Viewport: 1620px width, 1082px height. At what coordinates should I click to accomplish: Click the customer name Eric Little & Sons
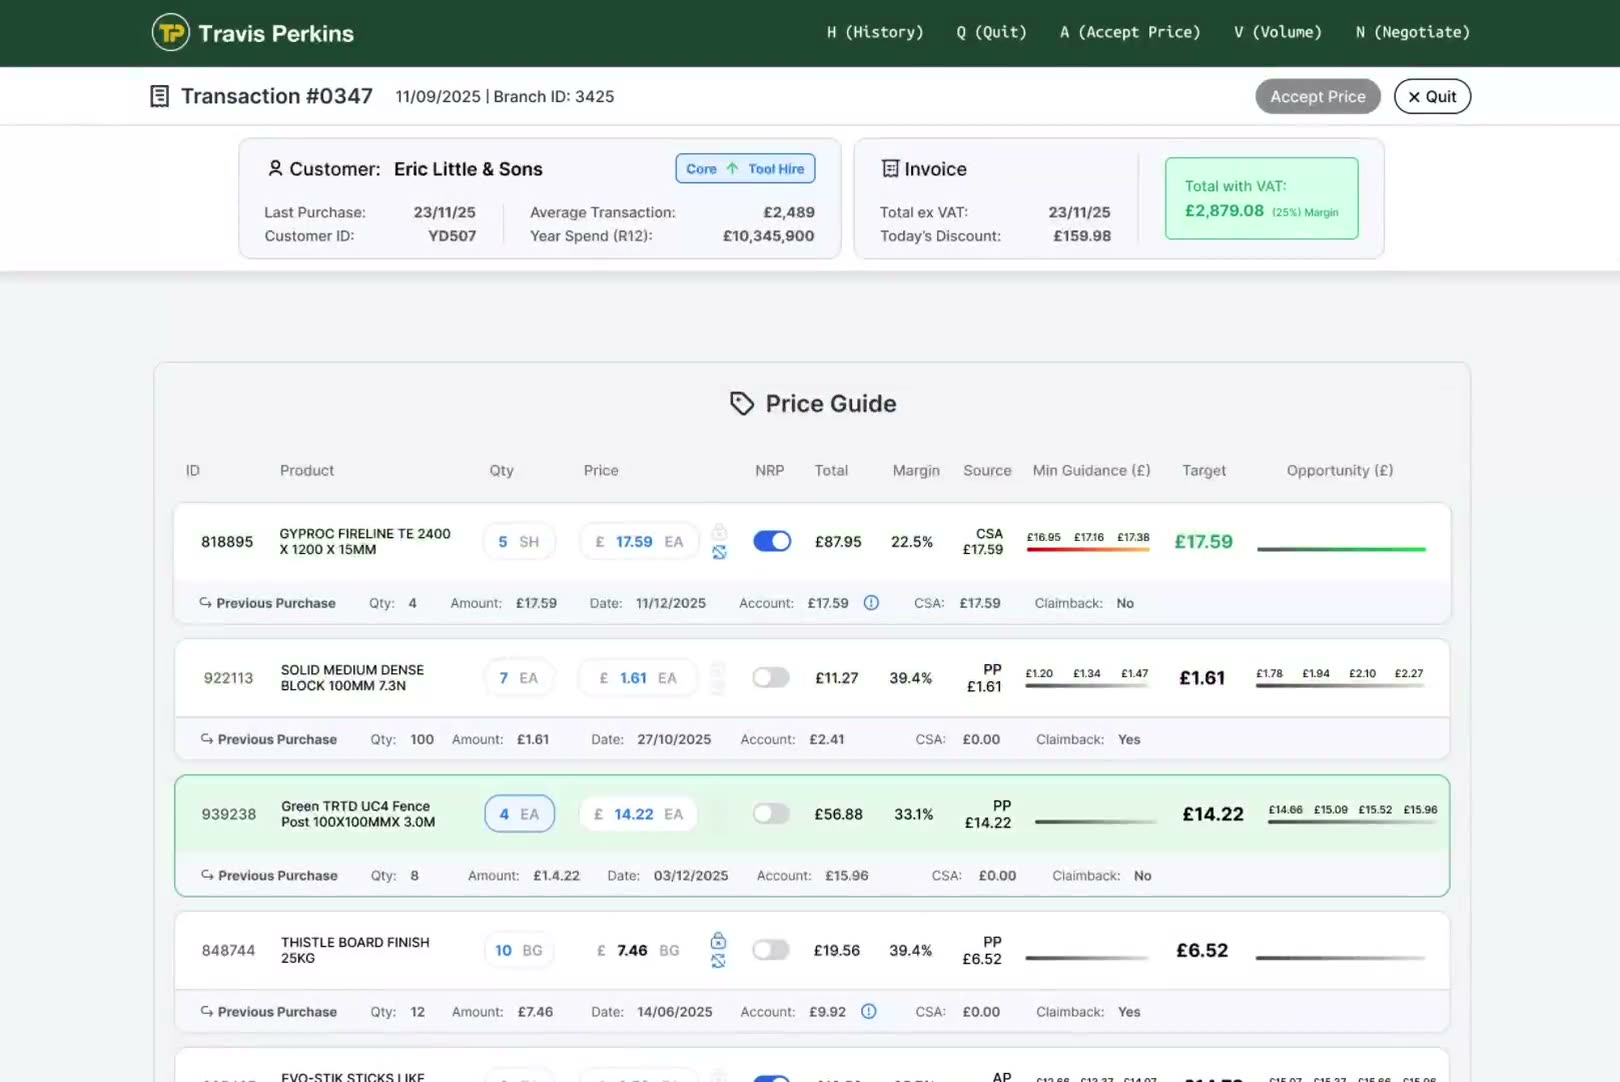pos(468,169)
